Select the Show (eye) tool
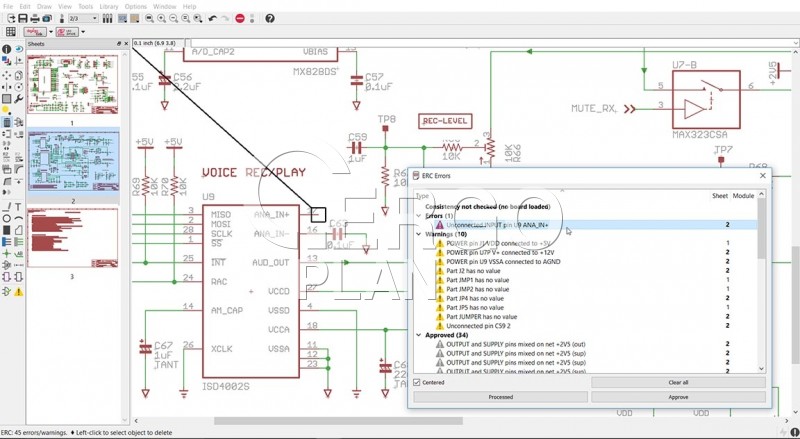 [x=19, y=49]
